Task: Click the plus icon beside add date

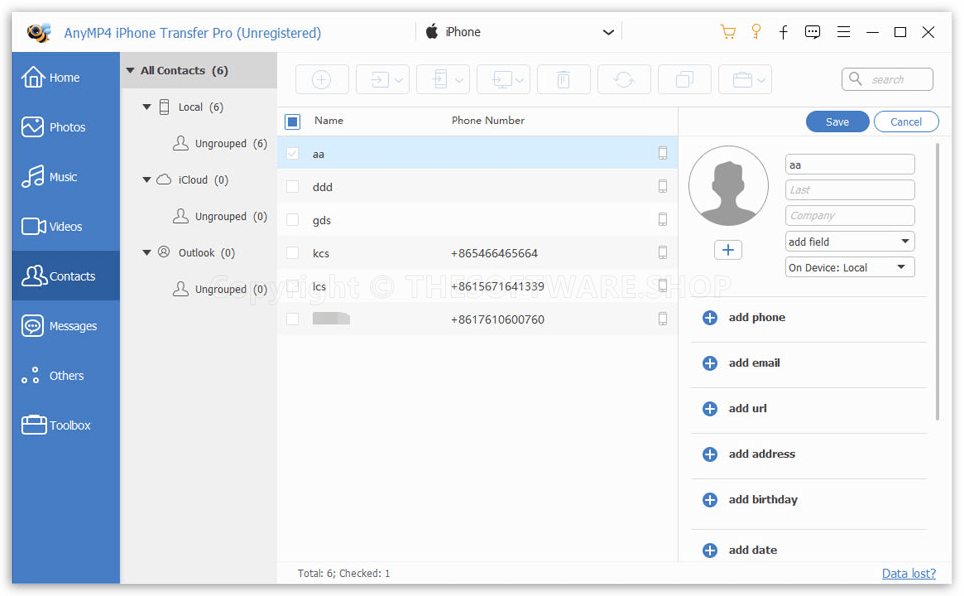Action: tap(709, 550)
